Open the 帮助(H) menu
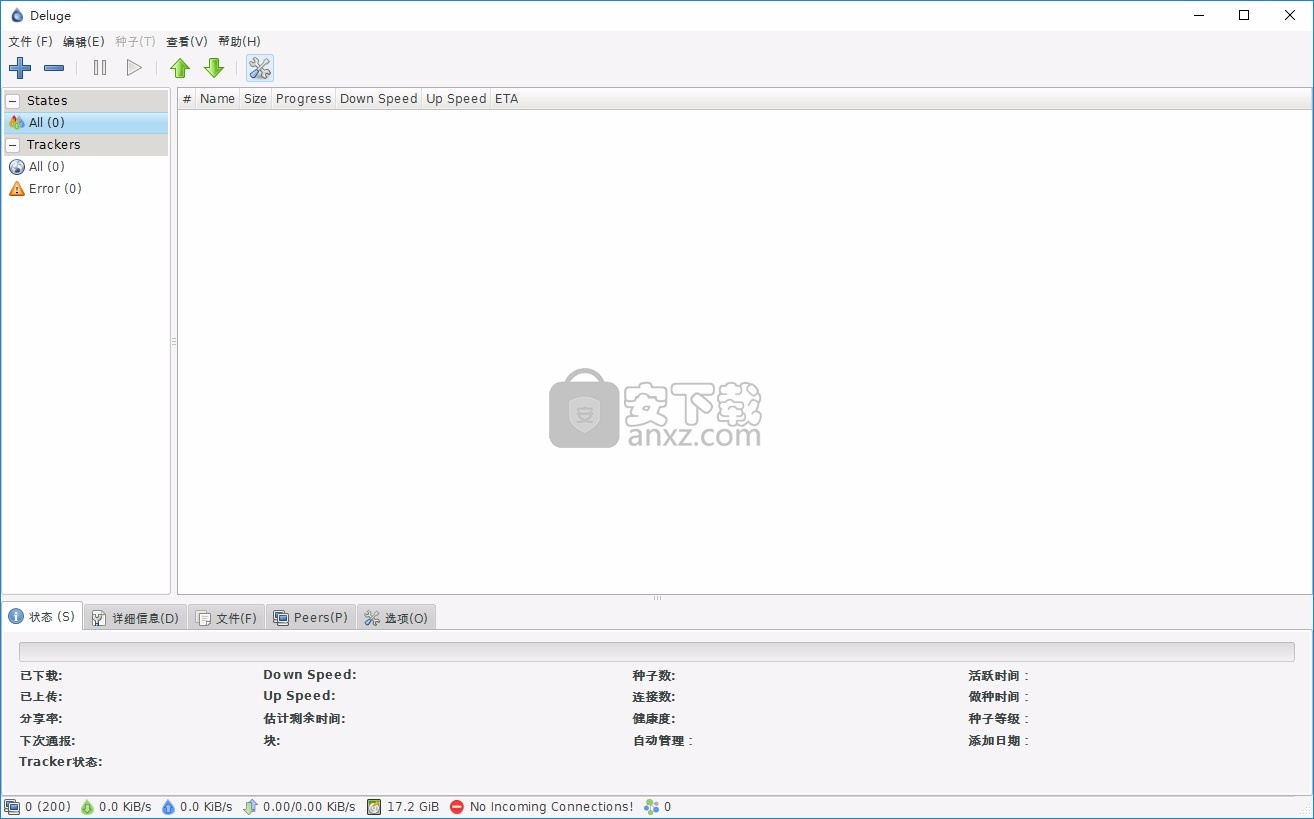Image resolution: width=1314 pixels, height=819 pixels. point(239,41)
